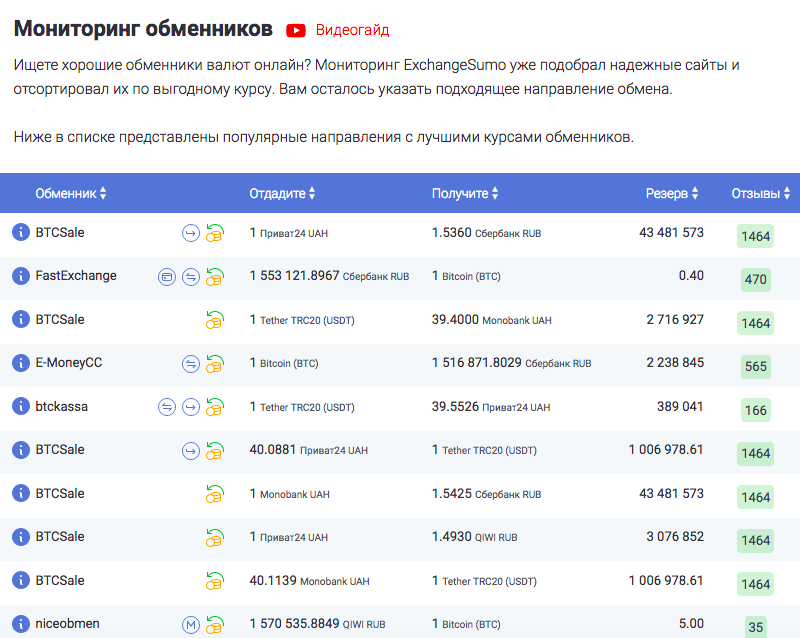800x638 pixels.
Task: Select '40.1139 Monobank UAH' cell
Action: click(x=309, y=580)
